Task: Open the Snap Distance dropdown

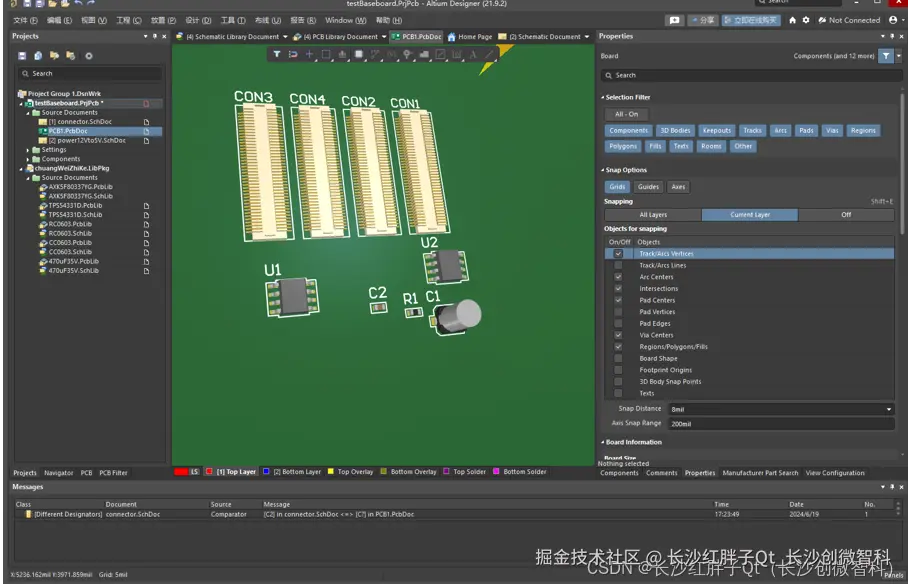Action: tap(888, 409)
